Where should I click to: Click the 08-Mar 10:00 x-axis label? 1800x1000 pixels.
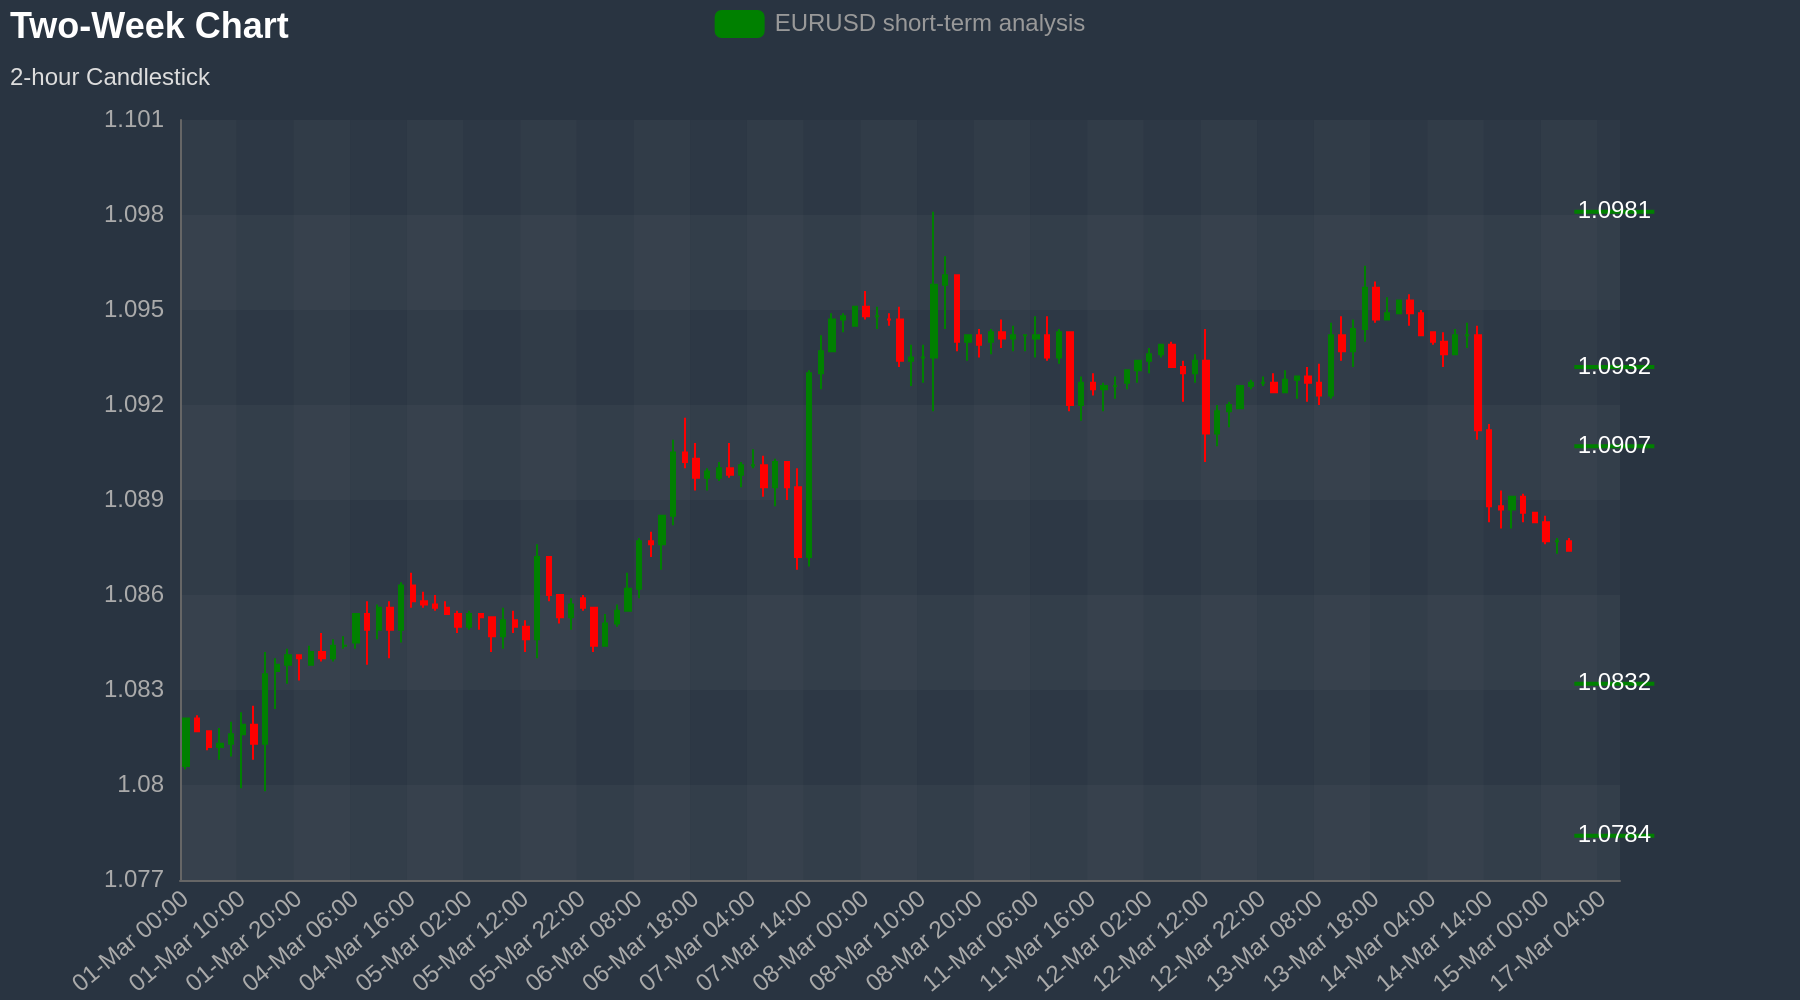pyautogui.click(x=868, y=941)
